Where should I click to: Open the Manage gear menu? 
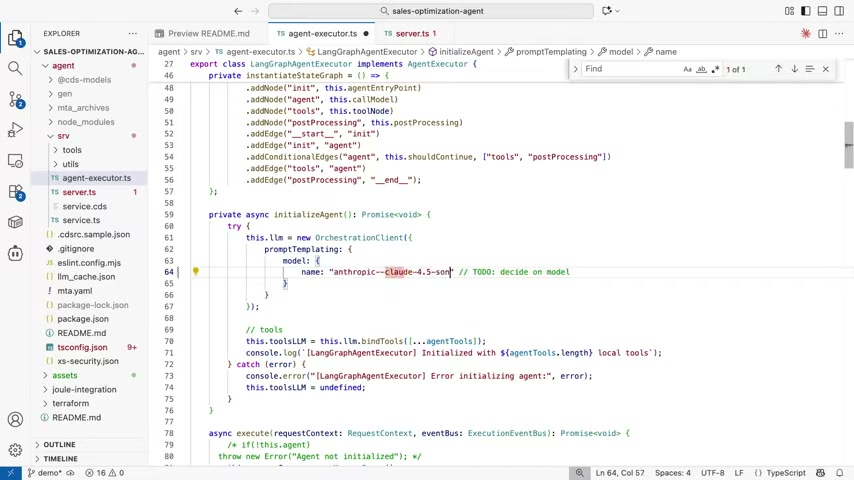(15, 449)
